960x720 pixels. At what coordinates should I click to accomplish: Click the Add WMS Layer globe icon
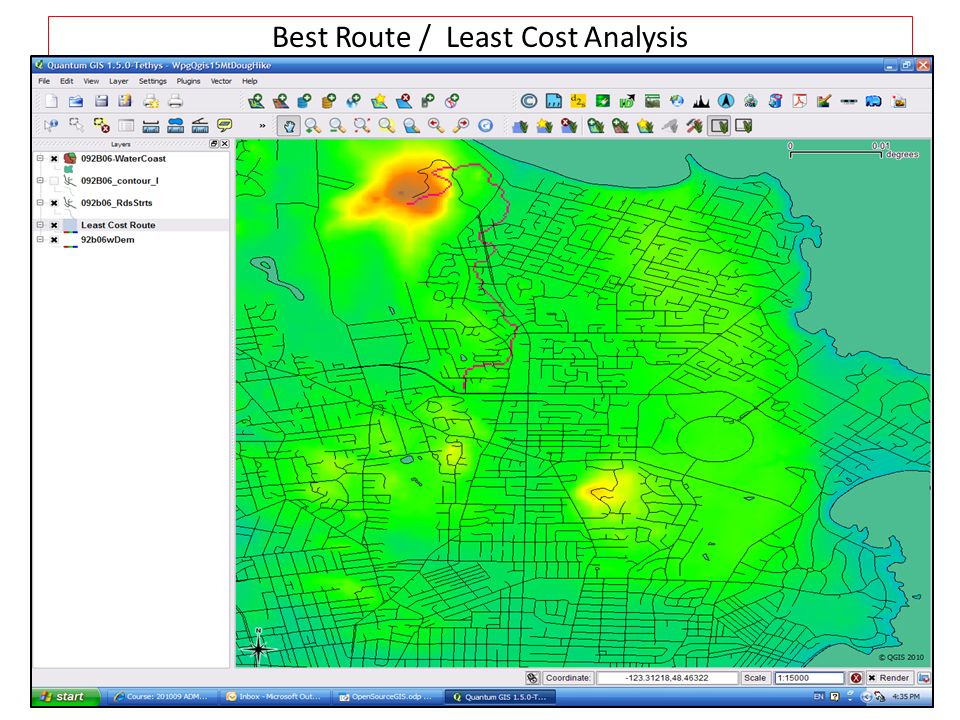click(353, 101)
